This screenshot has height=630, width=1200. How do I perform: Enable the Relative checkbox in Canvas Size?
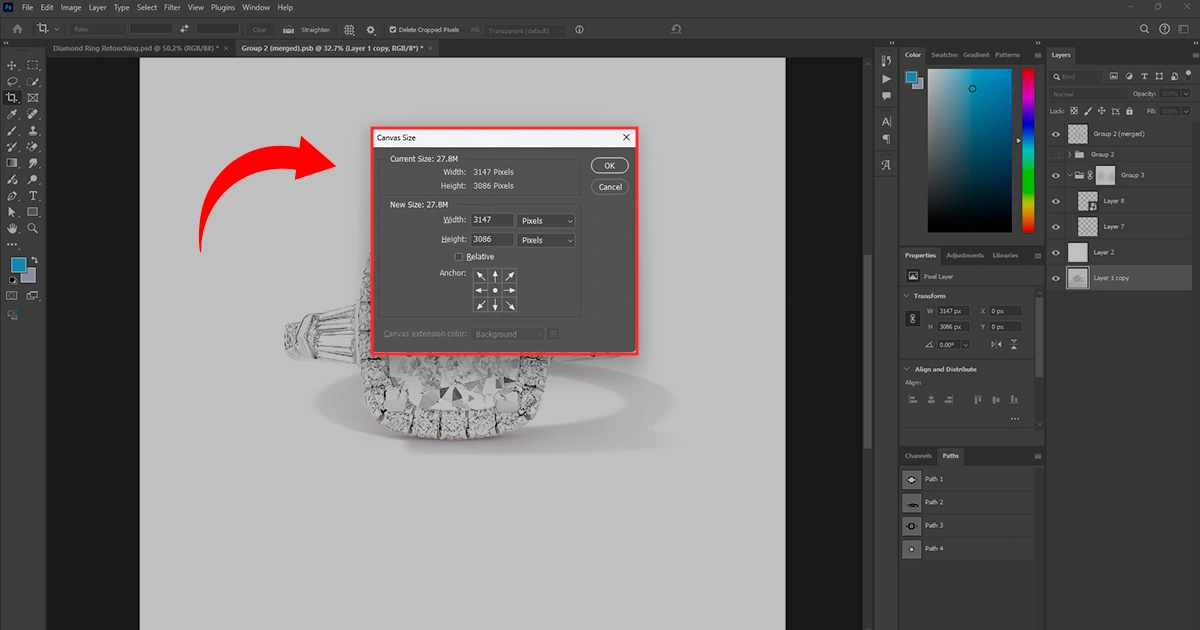(459, 257)
